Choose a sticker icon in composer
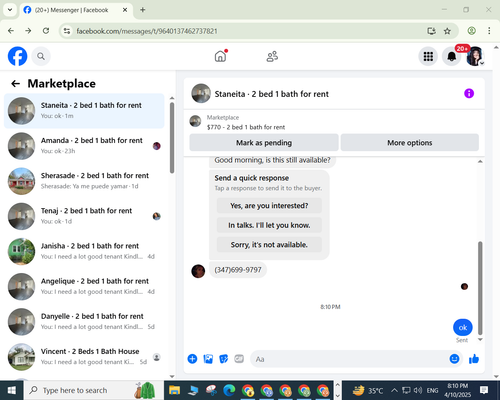Screen dimensions: 500x400 (x=224, y=359)
